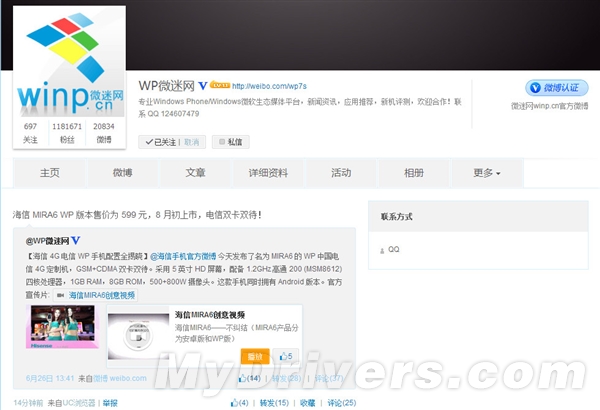Viewport: 600px width, 410px height.
Task: Open the 文章 tab
Action: (x=196, y=173)
